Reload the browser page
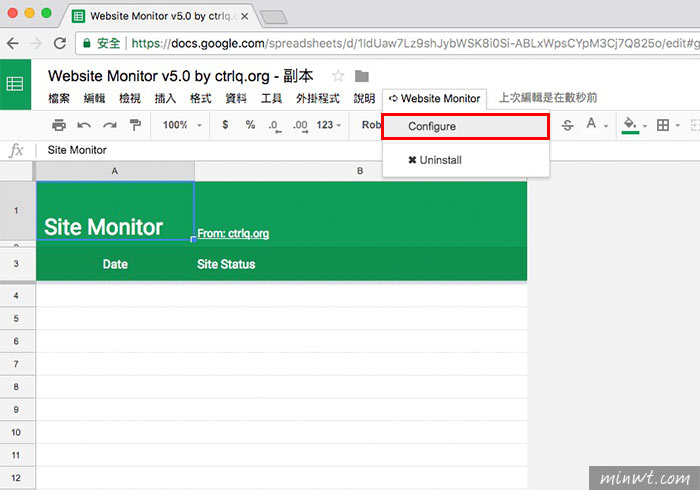This screenshot has height=490, width=700. [60, 43]
